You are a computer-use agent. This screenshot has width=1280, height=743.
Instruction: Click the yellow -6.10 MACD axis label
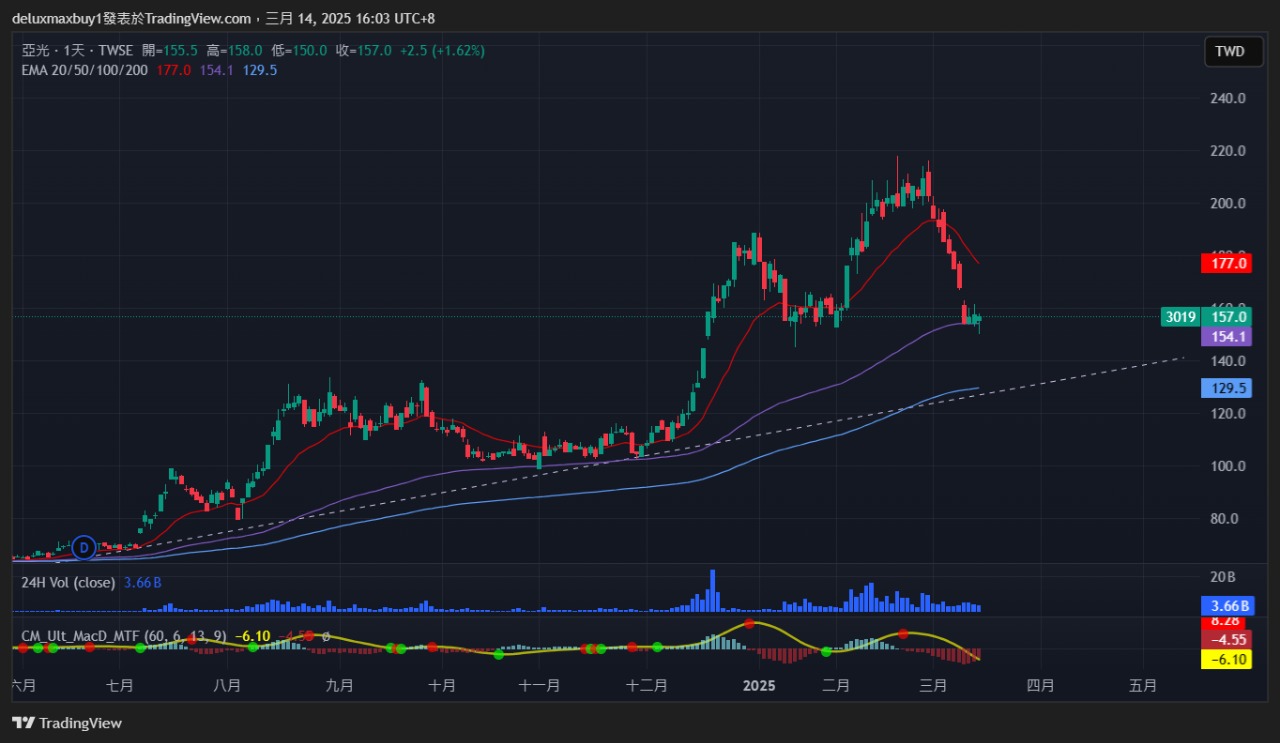point(1228,659)
